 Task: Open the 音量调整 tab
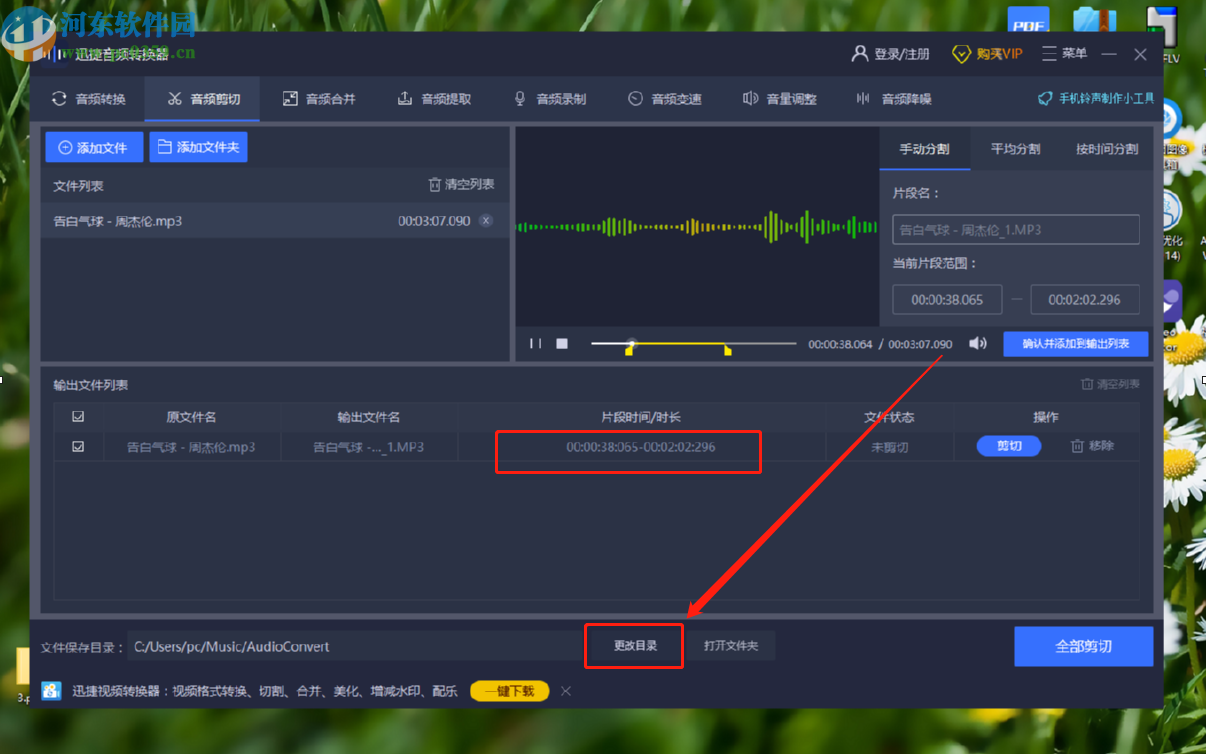779,99
